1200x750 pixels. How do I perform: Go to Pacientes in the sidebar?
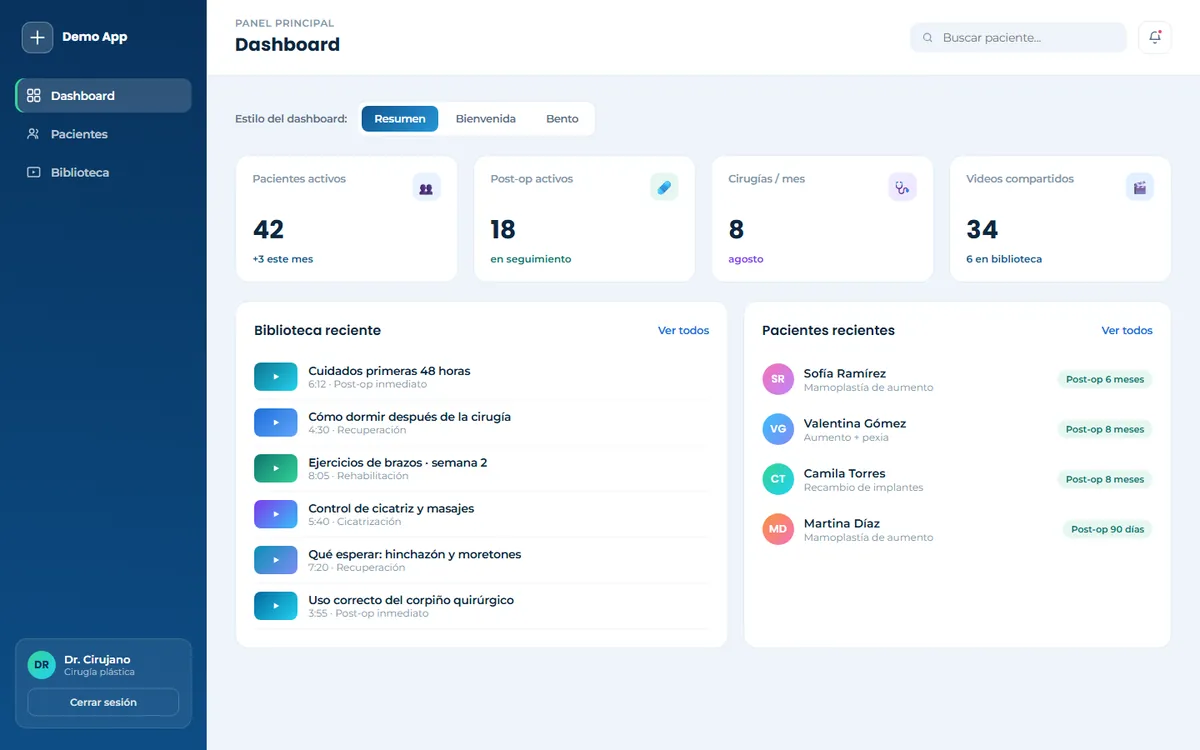104,134
